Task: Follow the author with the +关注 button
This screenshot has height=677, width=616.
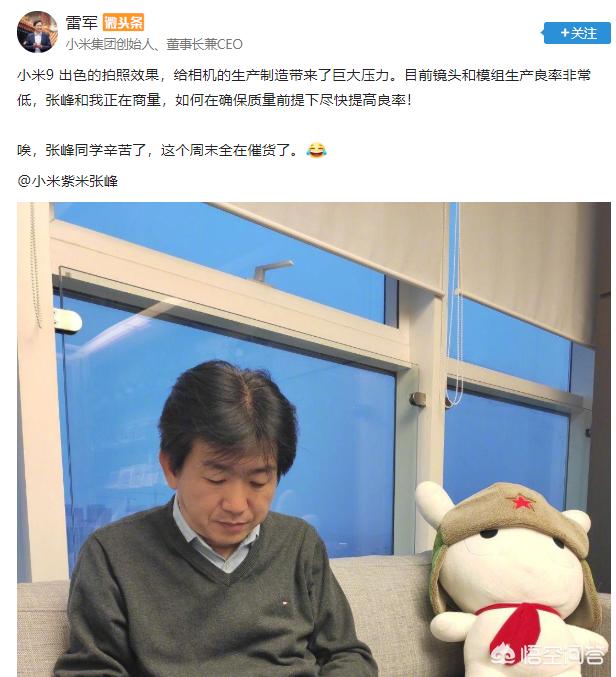Action: 577,33
